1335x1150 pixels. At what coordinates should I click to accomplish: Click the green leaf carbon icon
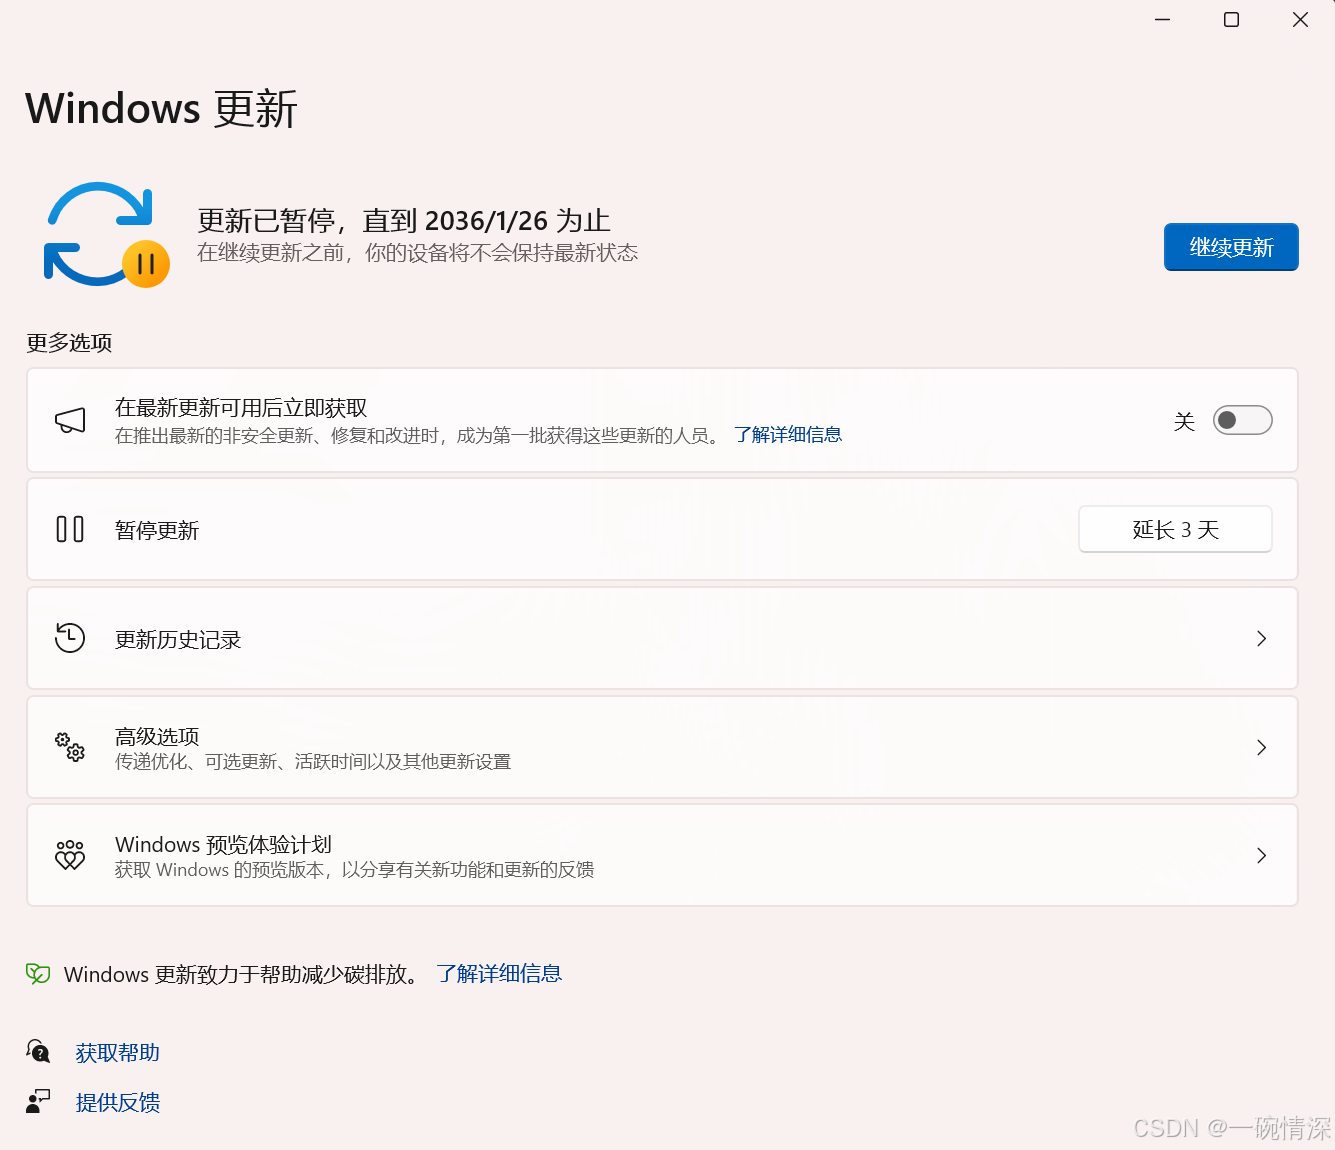point(38,974)
